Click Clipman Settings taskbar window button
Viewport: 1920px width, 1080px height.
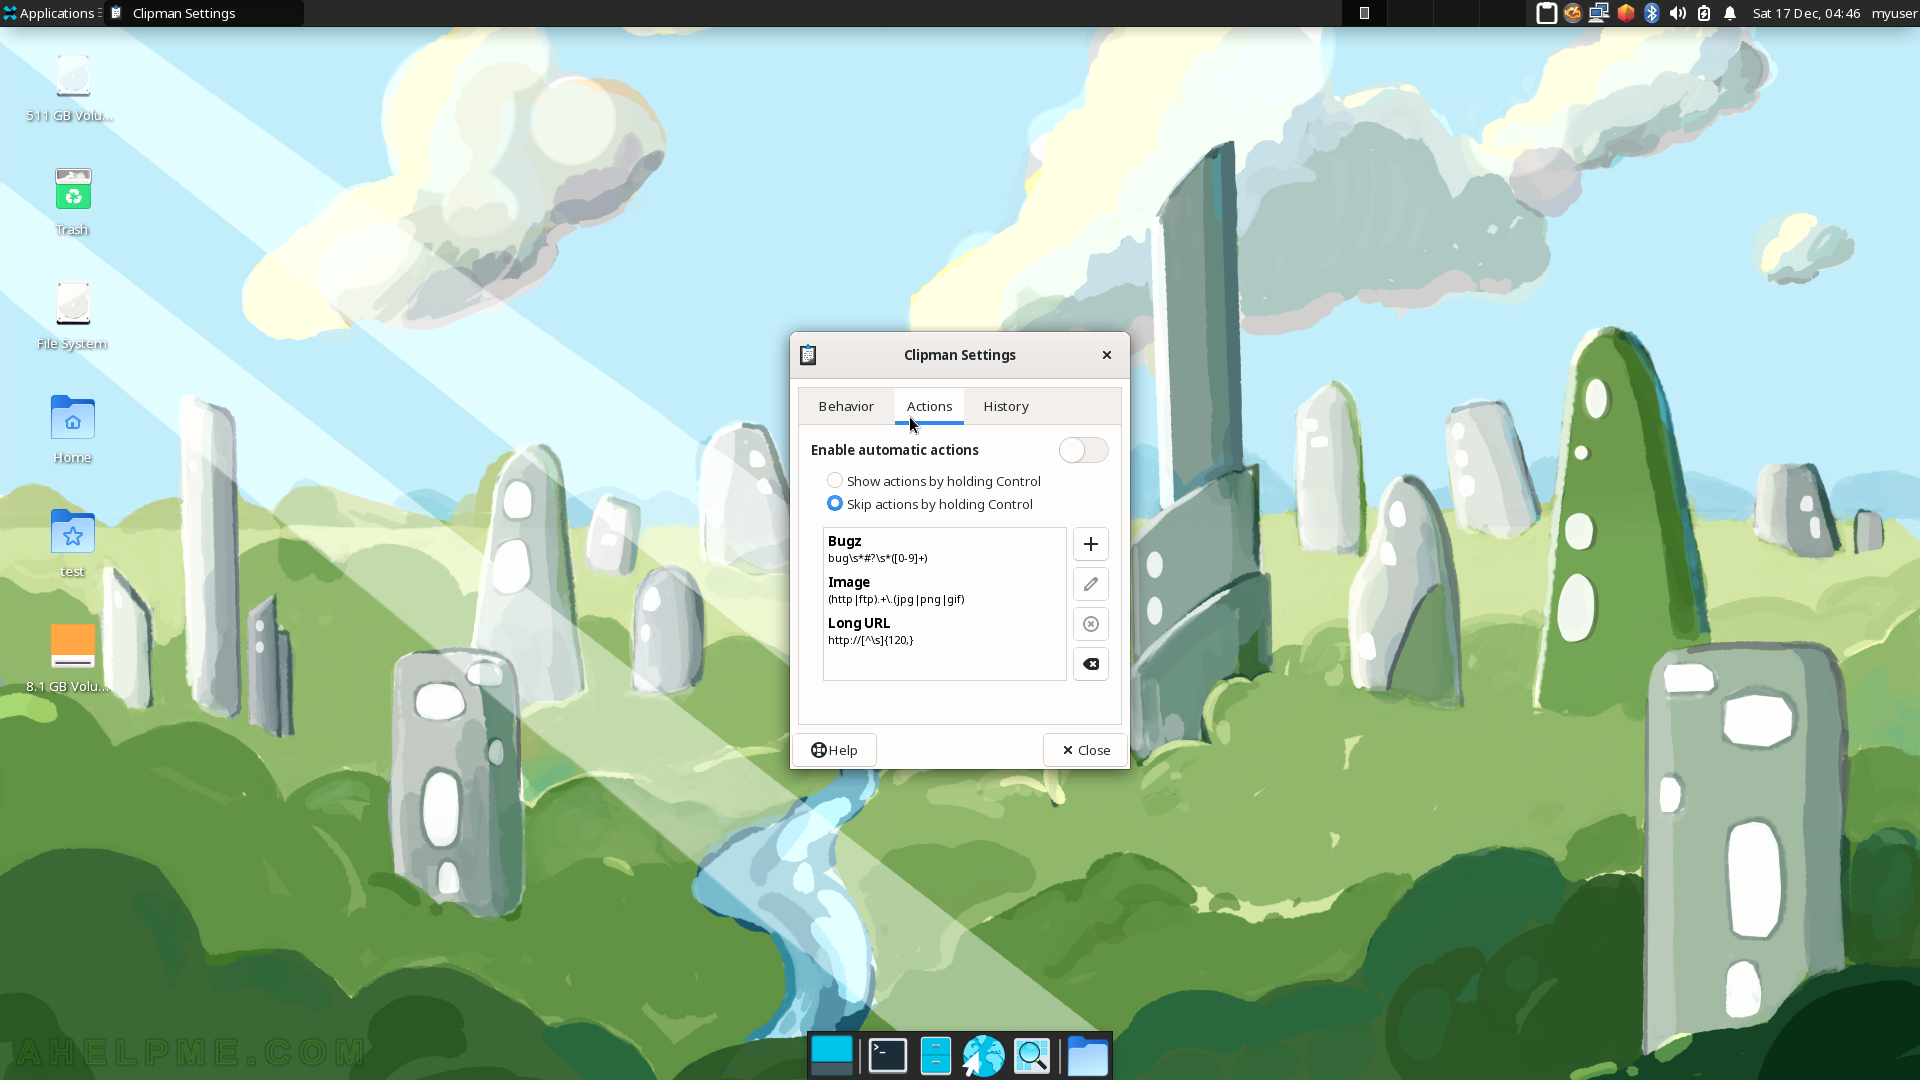coord(204,13)
